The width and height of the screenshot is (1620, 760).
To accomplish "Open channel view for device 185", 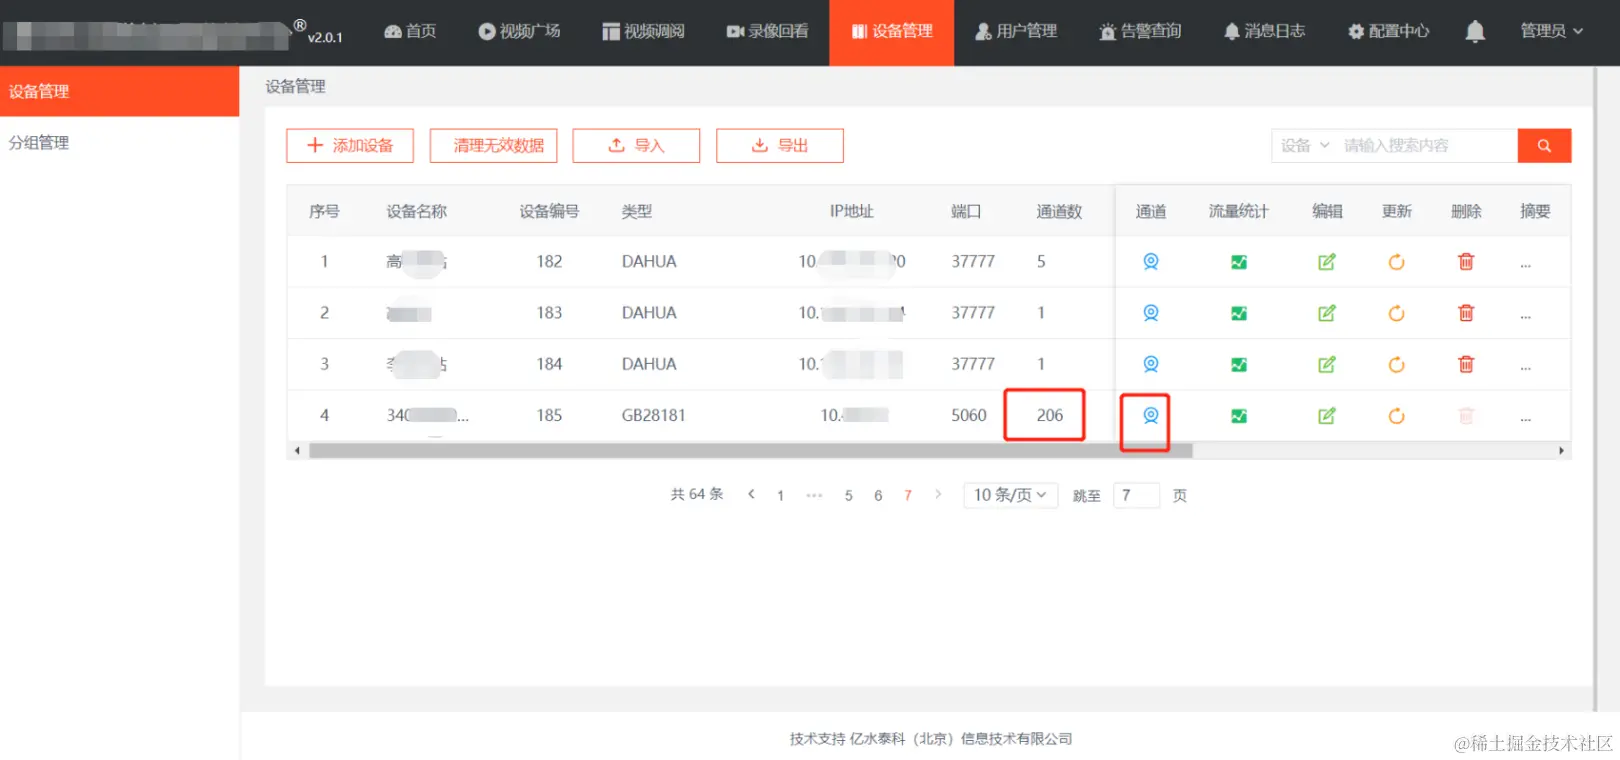I will pos(1151,415).
